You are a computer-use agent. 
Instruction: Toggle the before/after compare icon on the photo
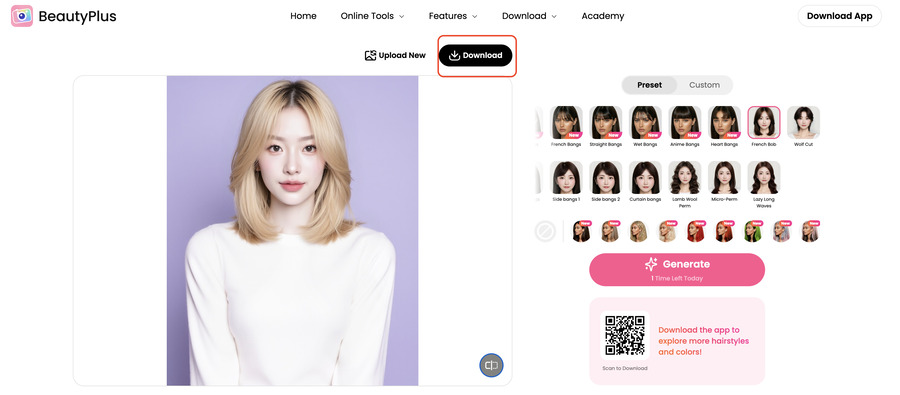pyautogui.click(x=491, y=365)
